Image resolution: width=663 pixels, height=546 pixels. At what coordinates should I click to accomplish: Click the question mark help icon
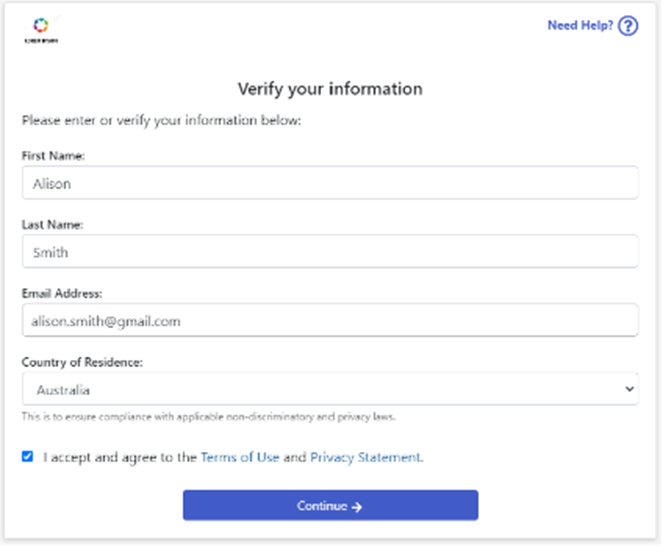(628, 26)
